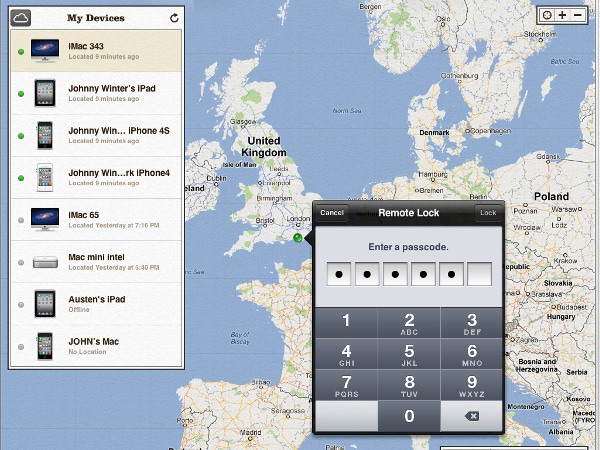Screen dimensions: 600x450
Task: Confirm with the Lock button
Action: pos(488,213)
